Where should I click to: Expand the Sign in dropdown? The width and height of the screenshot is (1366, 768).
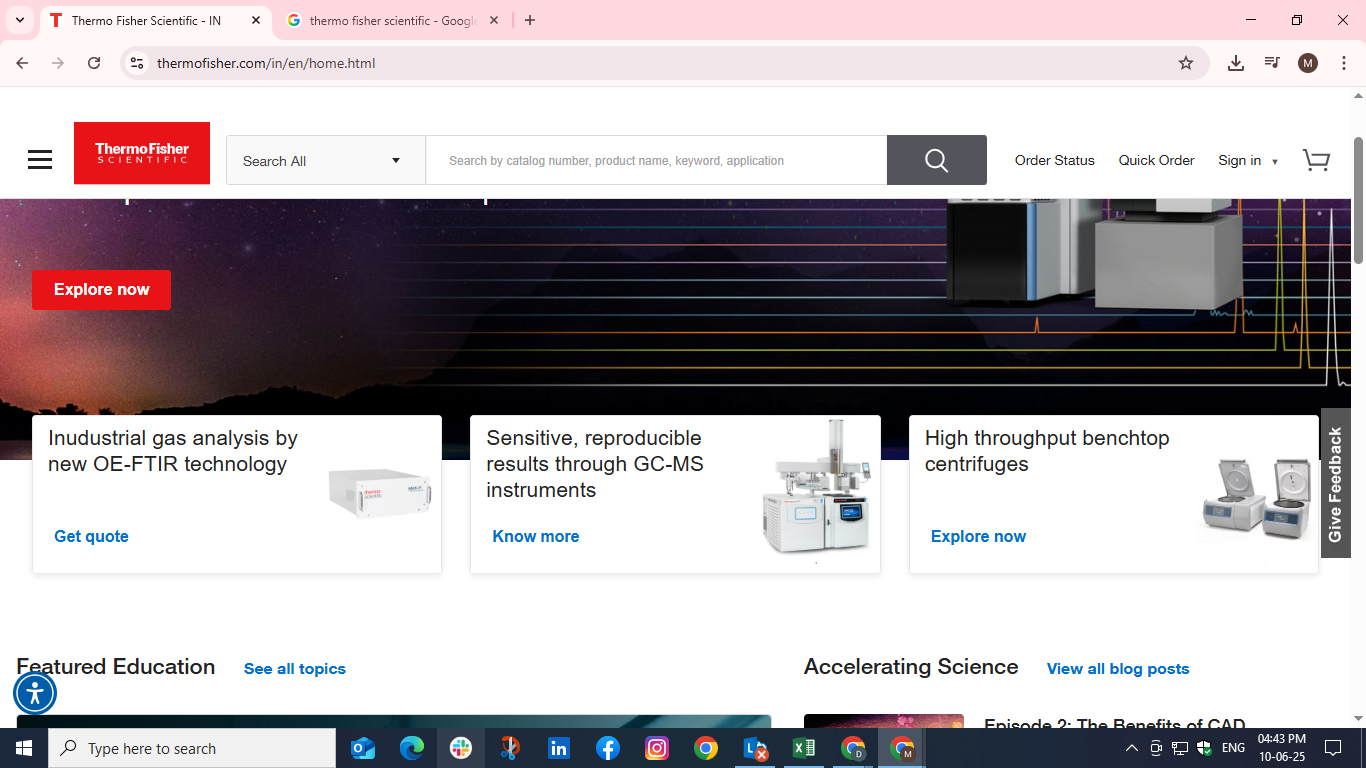tap(1248, 160)
